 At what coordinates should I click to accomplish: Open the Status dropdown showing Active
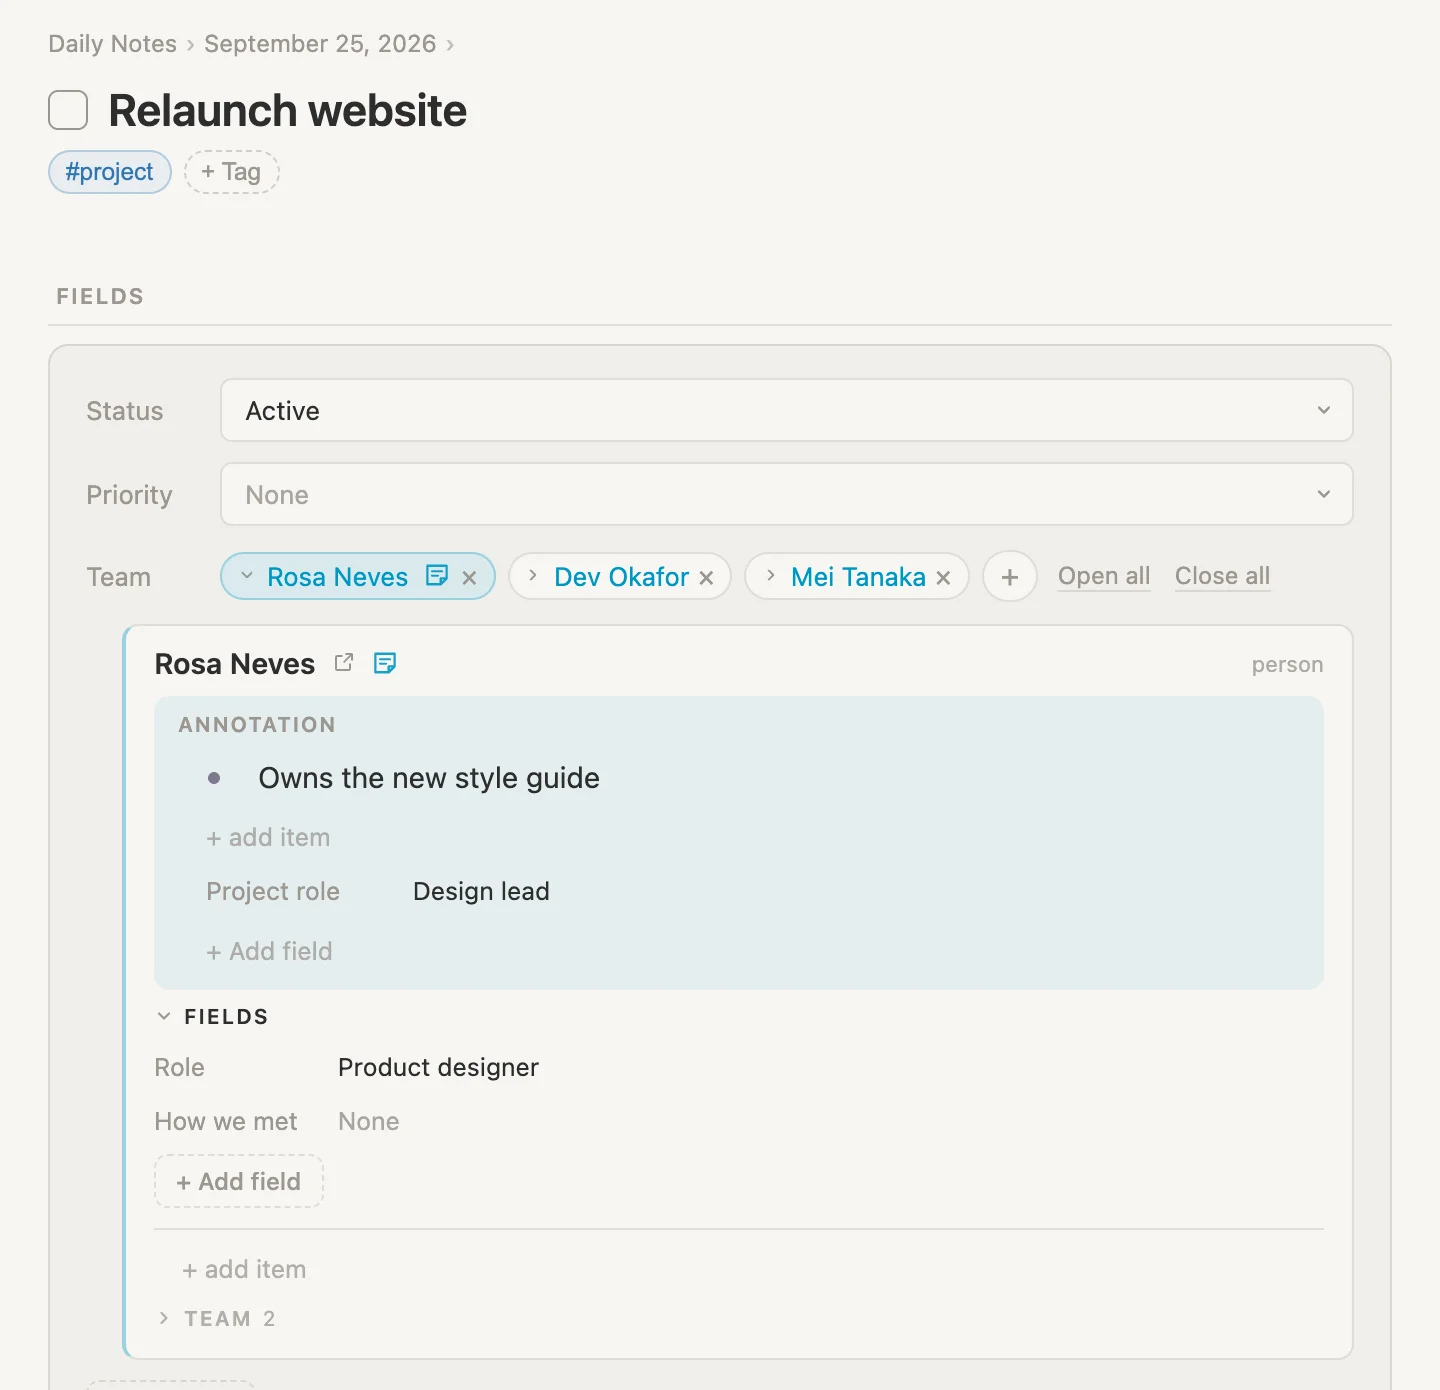786,410
